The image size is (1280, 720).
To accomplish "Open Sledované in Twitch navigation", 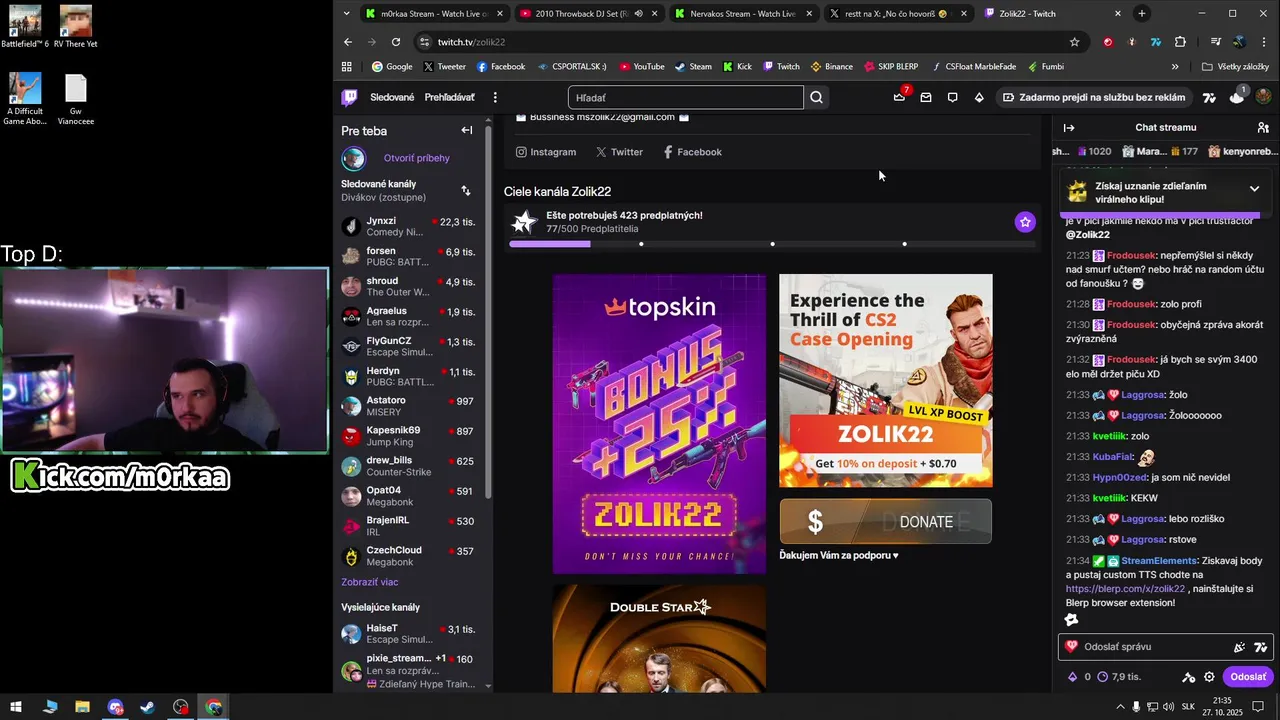I will (392, 97).
